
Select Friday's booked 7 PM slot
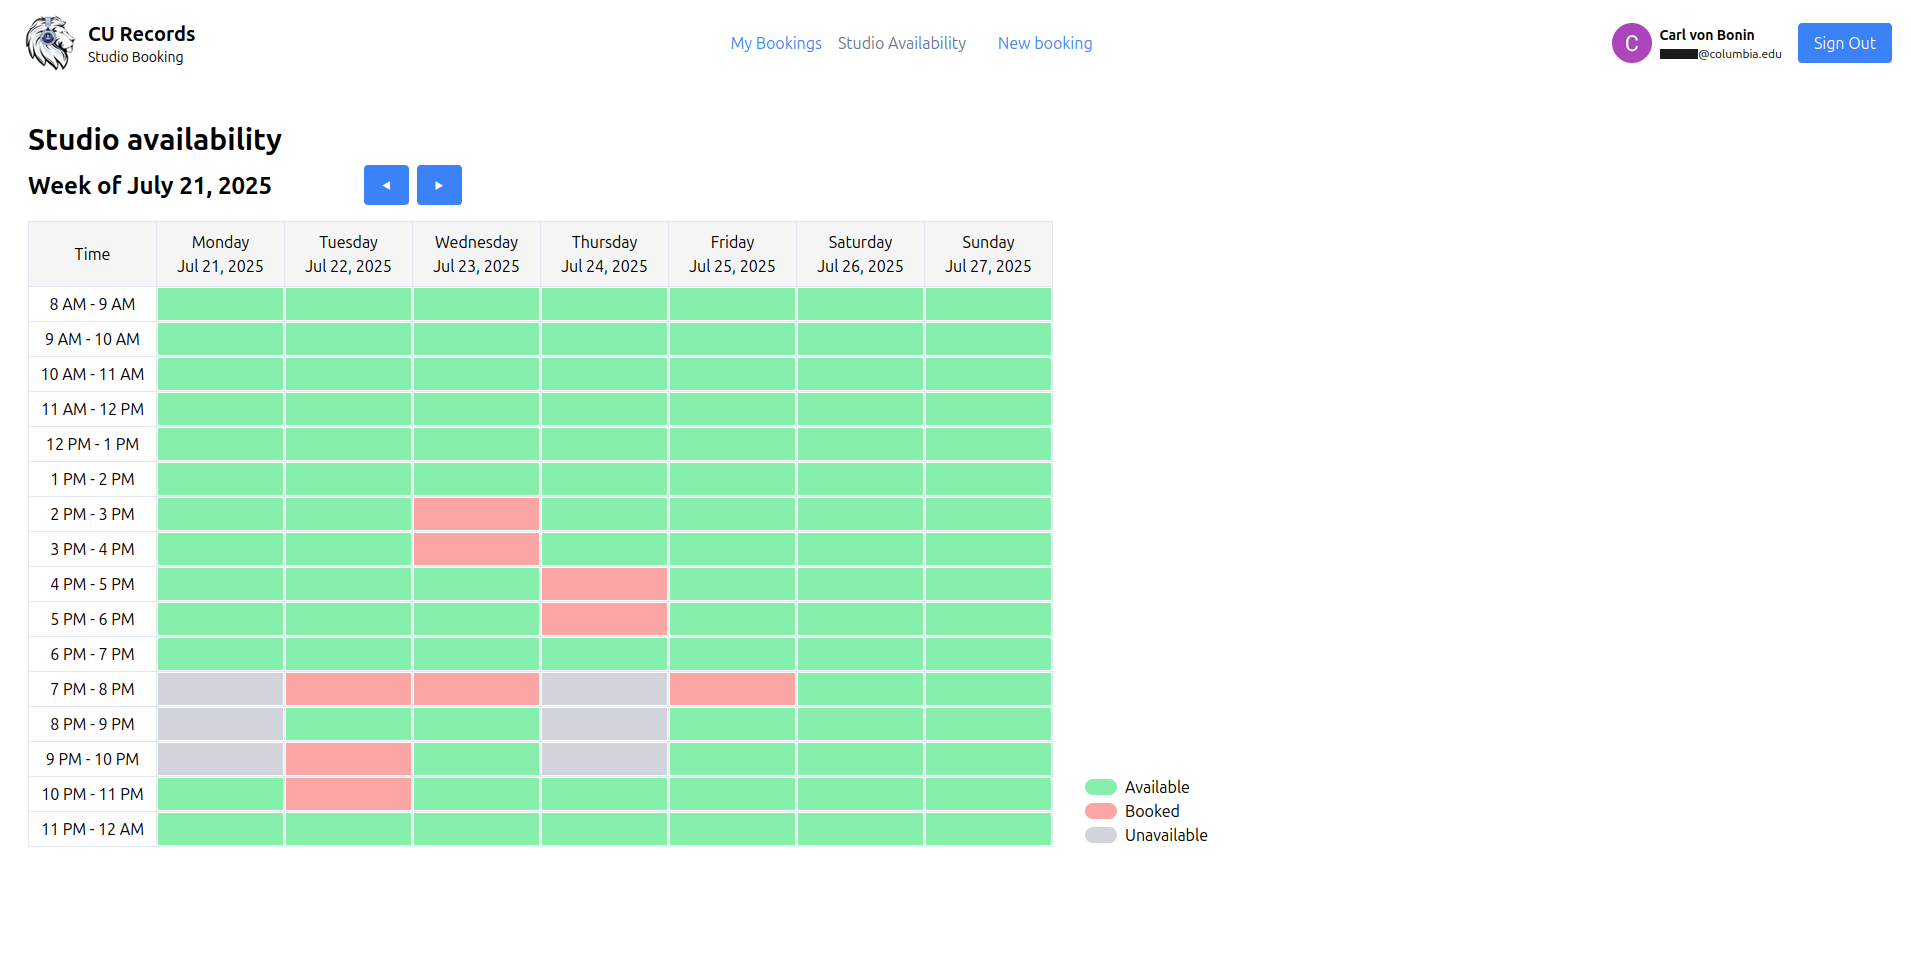[732, 689]
